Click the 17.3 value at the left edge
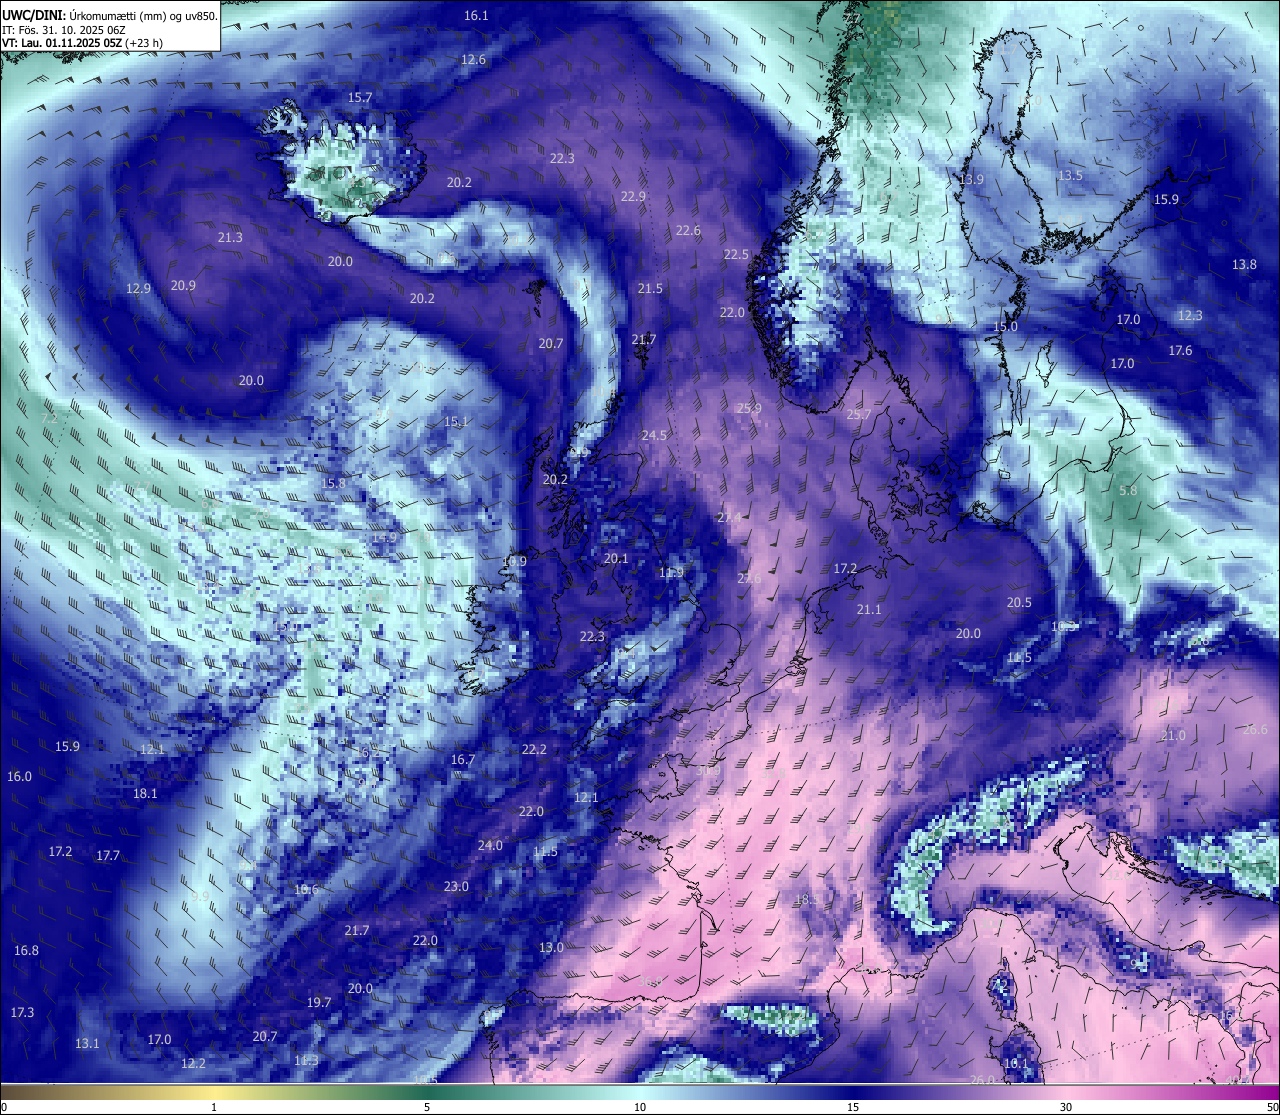1280x1115 pixels. coord(22,1013)
